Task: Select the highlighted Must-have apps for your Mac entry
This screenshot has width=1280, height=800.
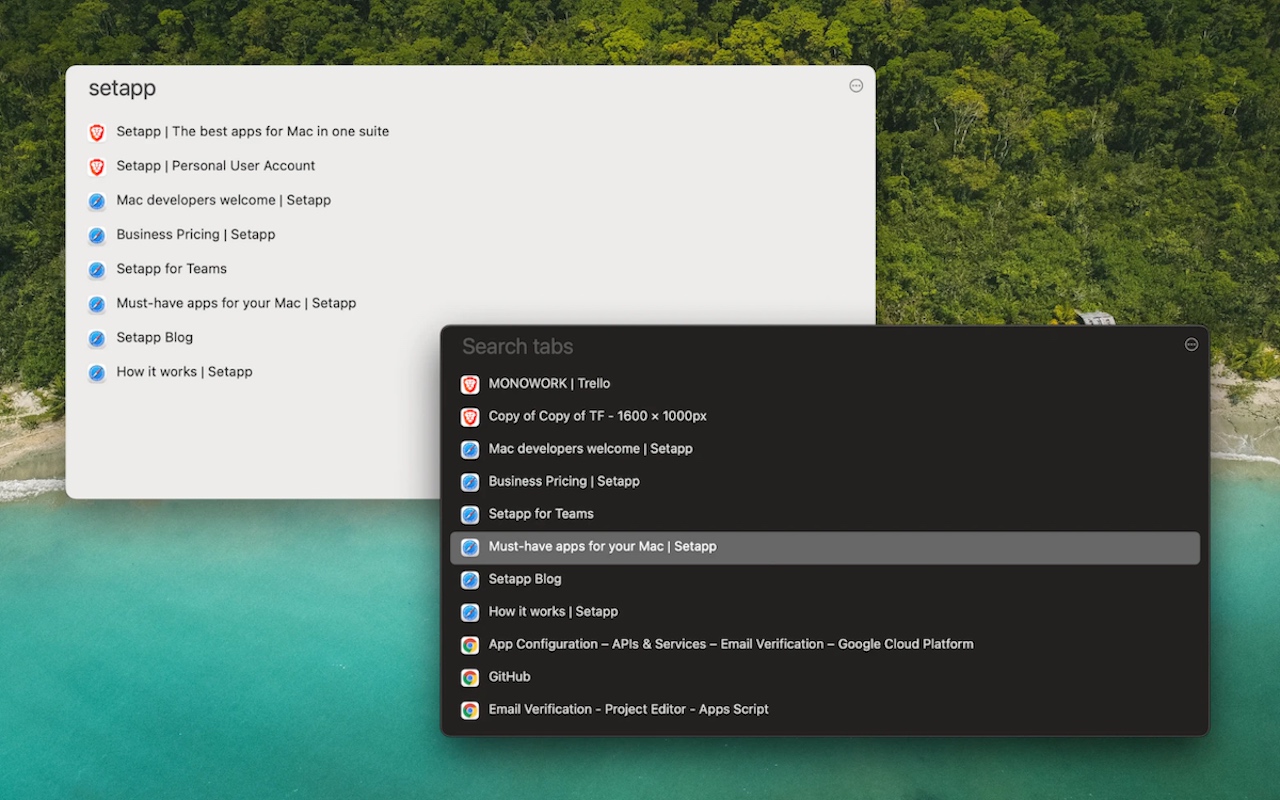Action: [x=601, y=546]
